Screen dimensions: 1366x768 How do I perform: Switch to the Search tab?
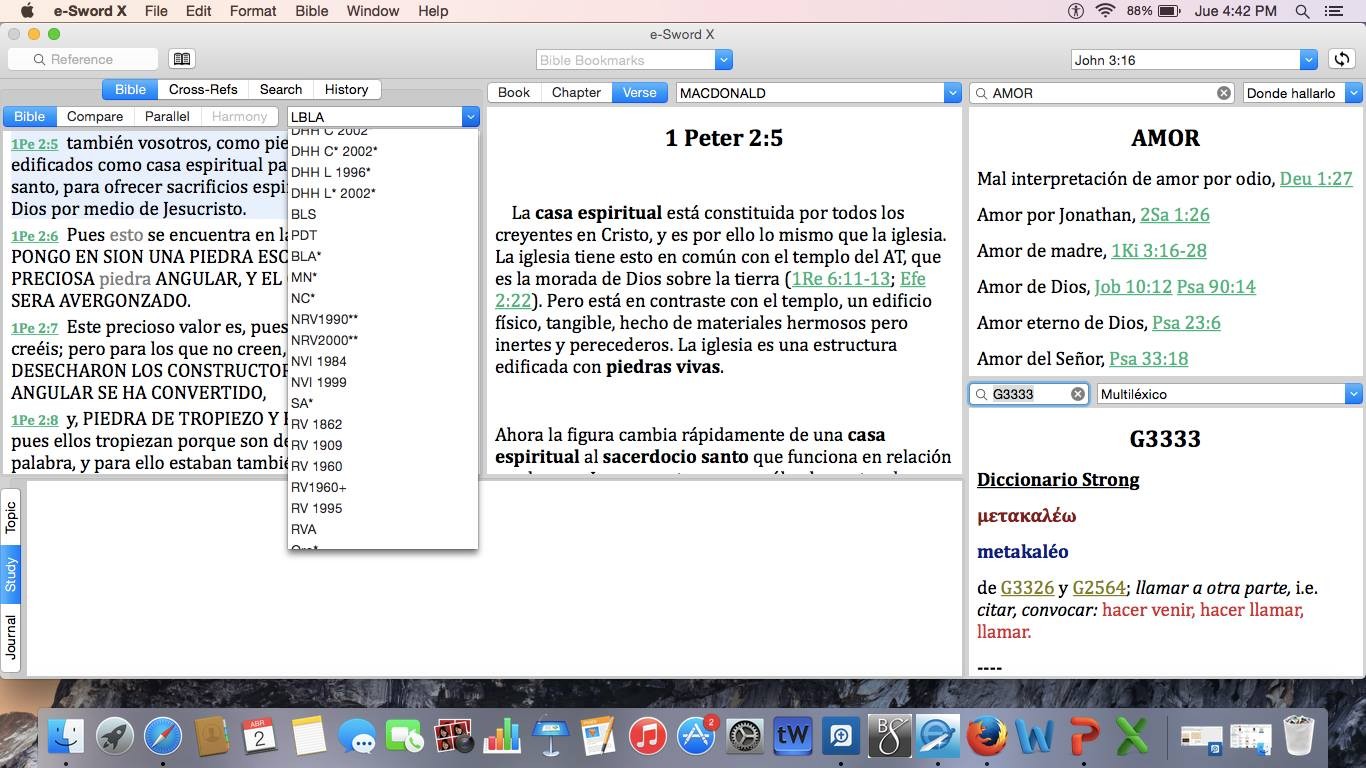click(281, 89)
